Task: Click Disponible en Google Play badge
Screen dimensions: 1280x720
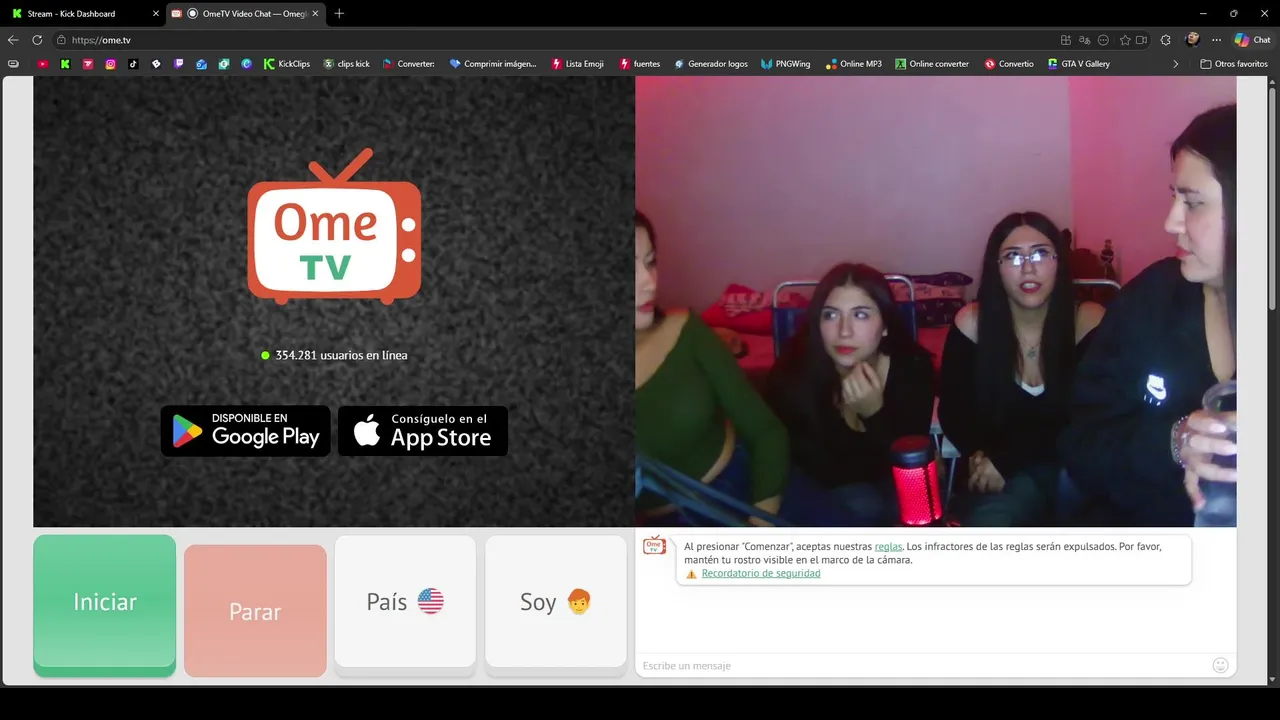Action: click(246, 431)
